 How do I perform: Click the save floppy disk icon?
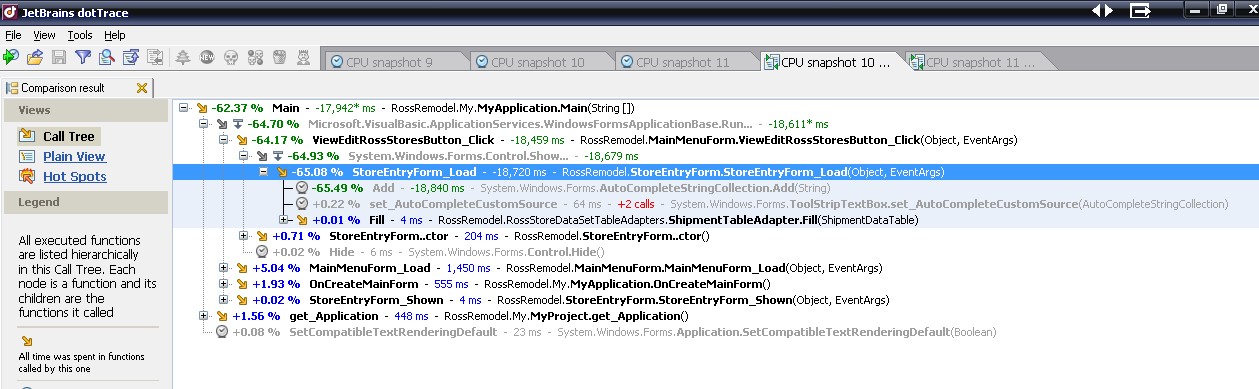(x=59, y=57)
